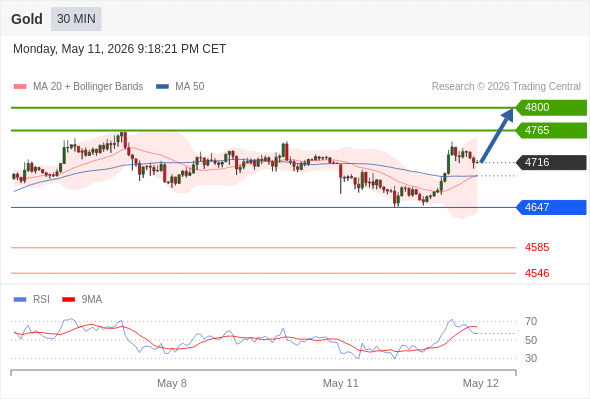
Task: Click the 30 MIN timeframe button
Action: tap(76, 19)
